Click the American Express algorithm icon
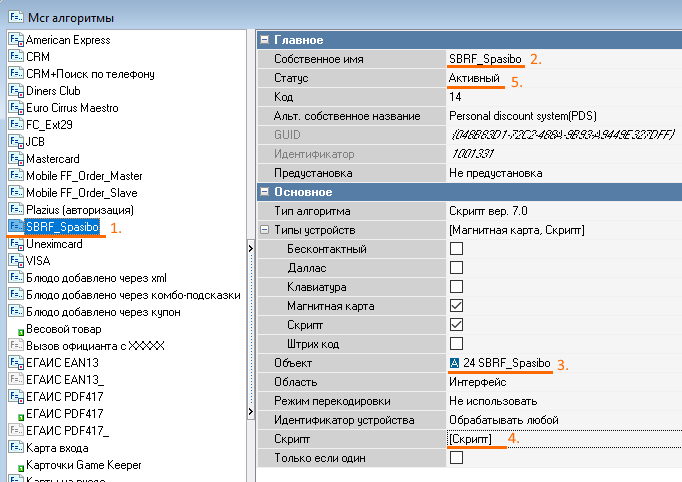 click(x=14, y=40)
